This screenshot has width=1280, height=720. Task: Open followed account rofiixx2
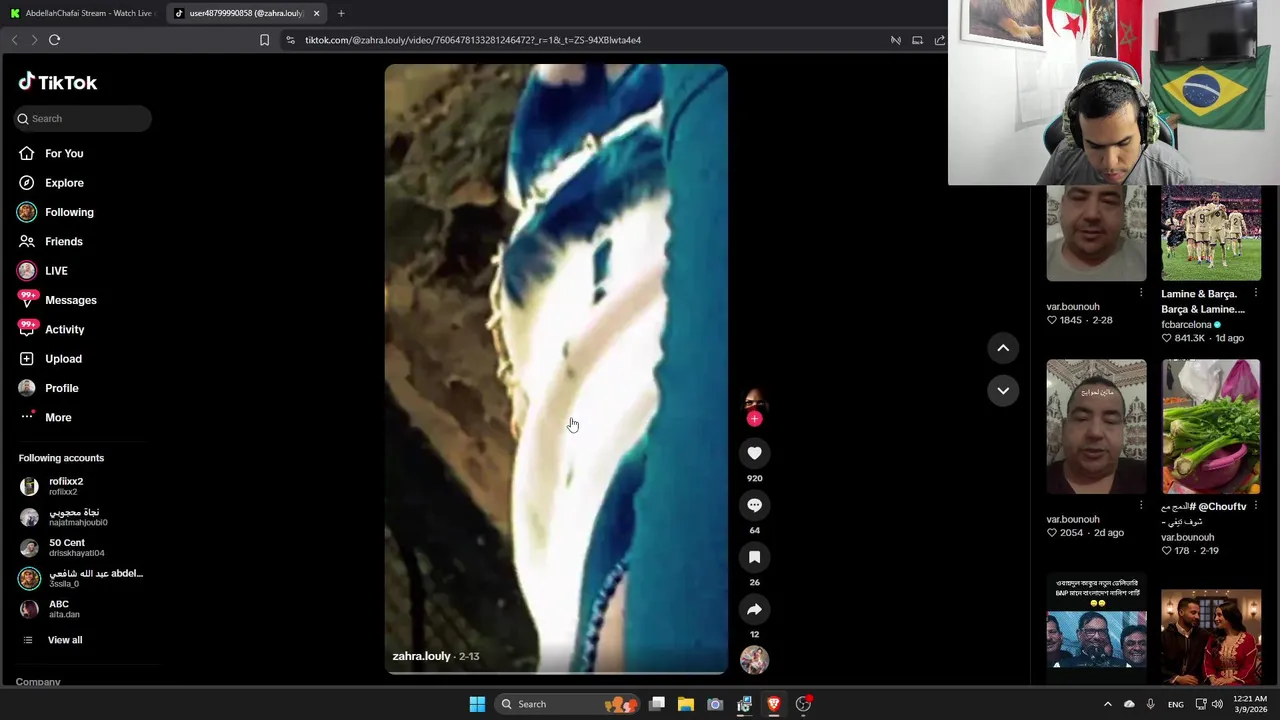(x=66, y=486)
